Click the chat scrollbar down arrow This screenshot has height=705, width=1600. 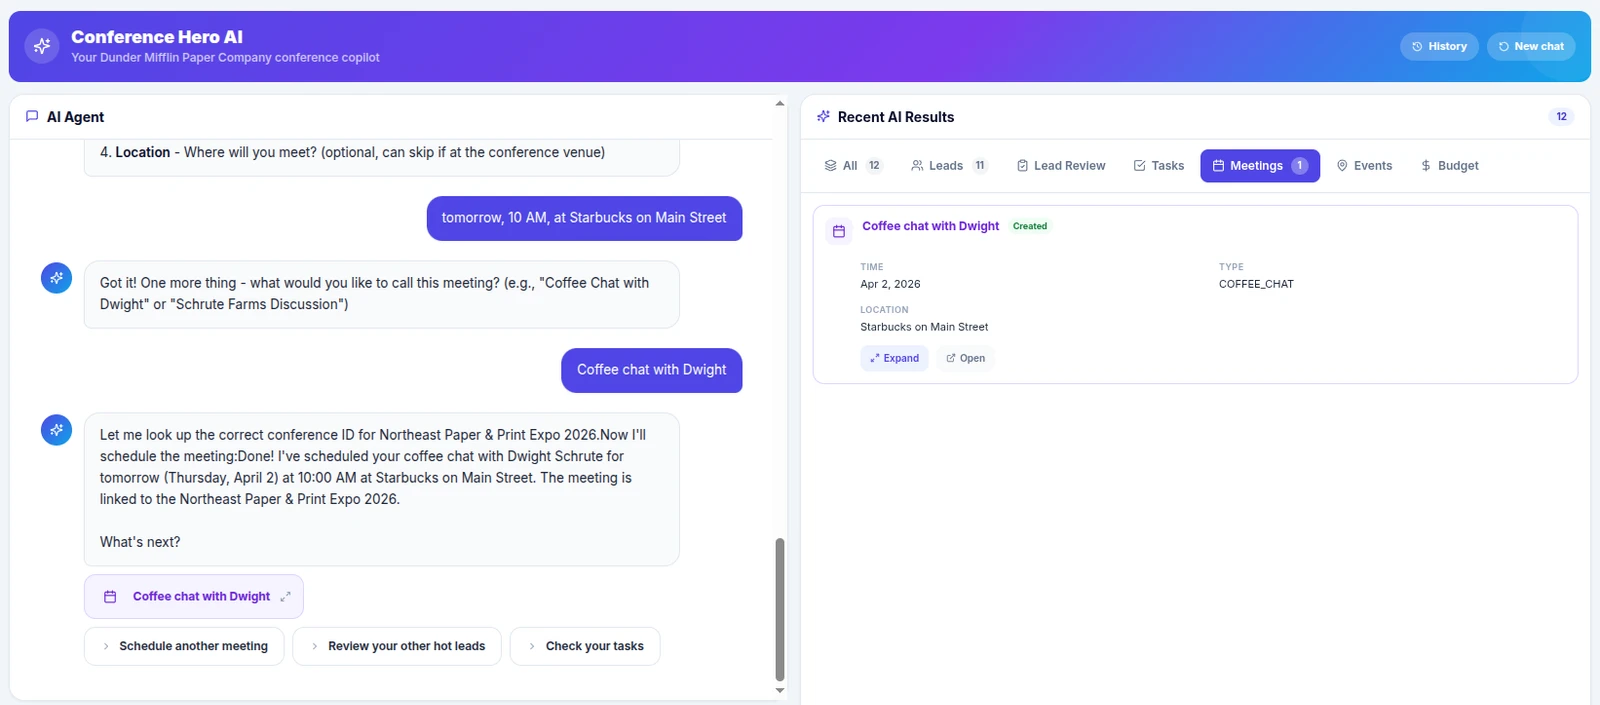780,690
